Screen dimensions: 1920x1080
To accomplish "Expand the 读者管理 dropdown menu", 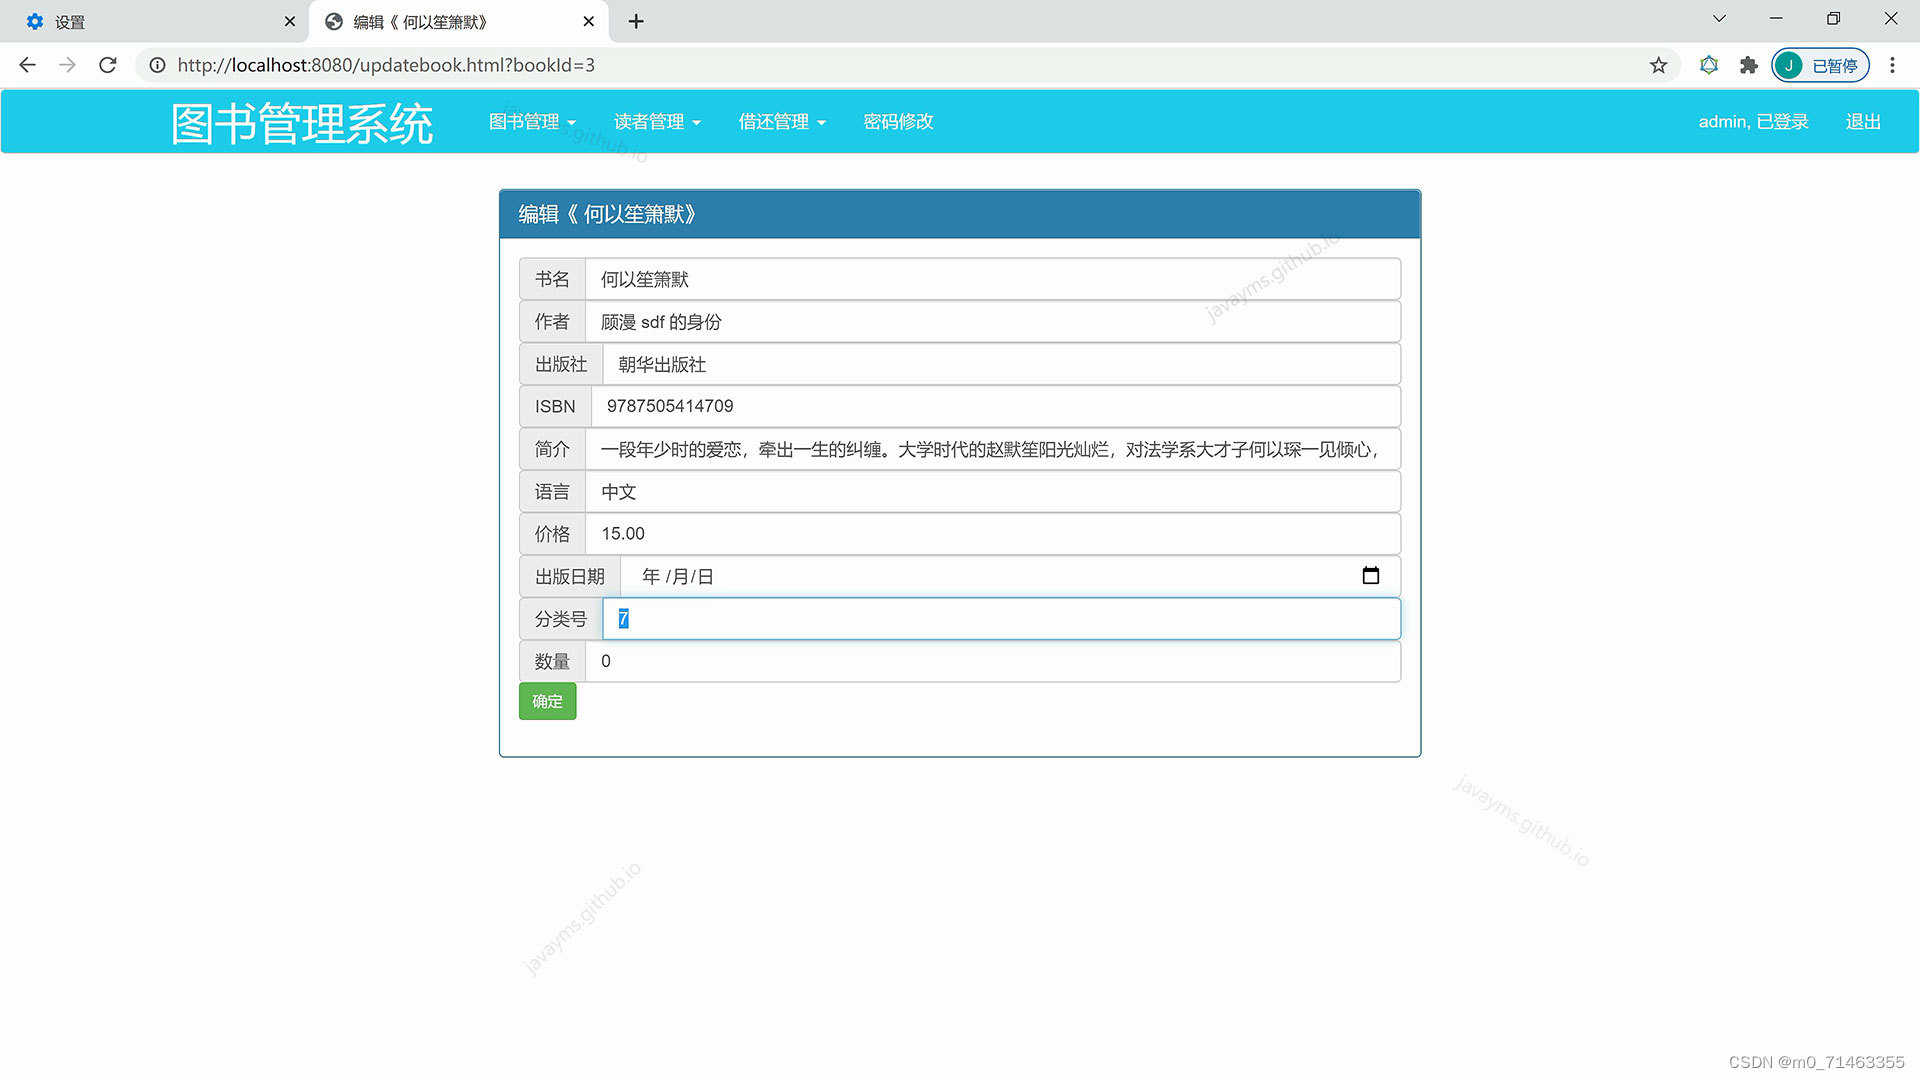I will pyautogui.click(x=657, y=121).
